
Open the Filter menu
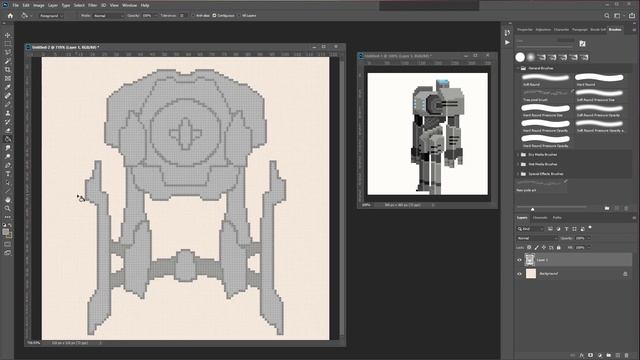click(93, 5)
